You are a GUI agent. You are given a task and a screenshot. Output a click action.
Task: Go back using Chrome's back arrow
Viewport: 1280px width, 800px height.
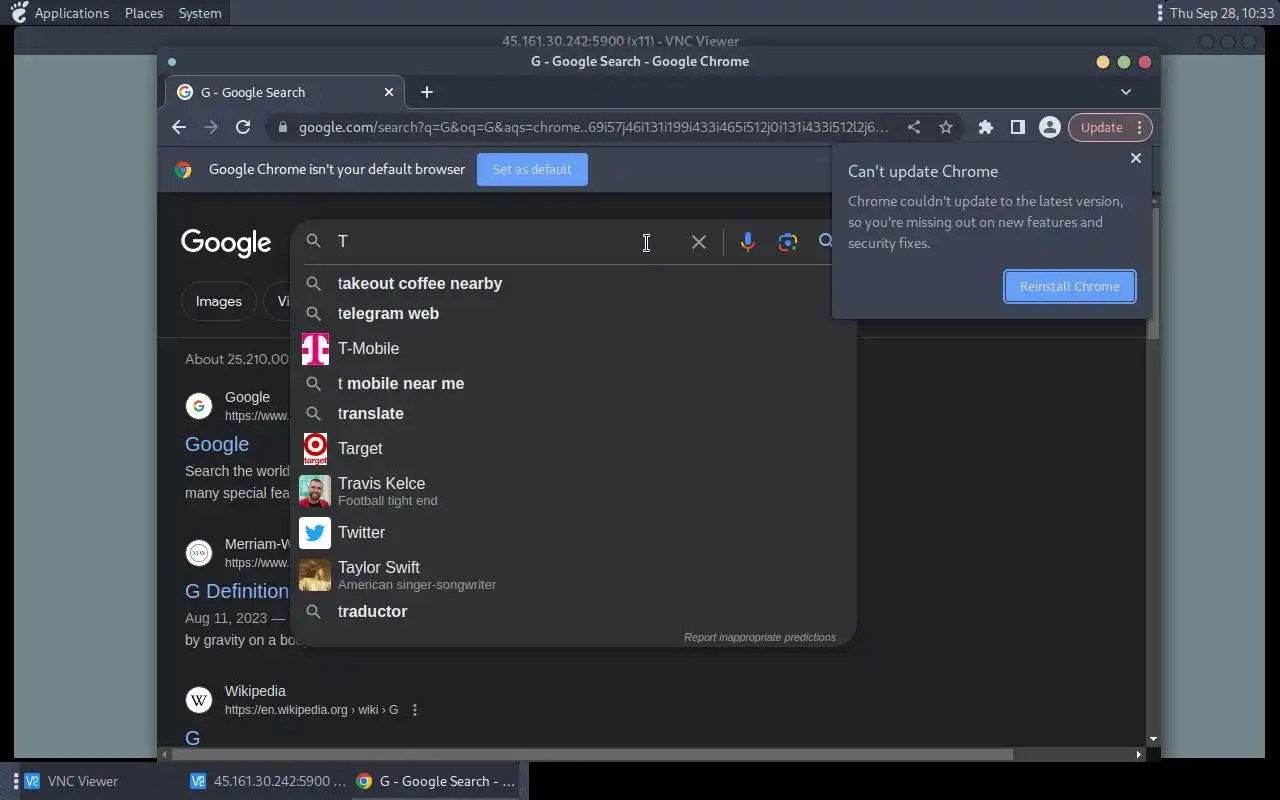(x=179, y=127)
